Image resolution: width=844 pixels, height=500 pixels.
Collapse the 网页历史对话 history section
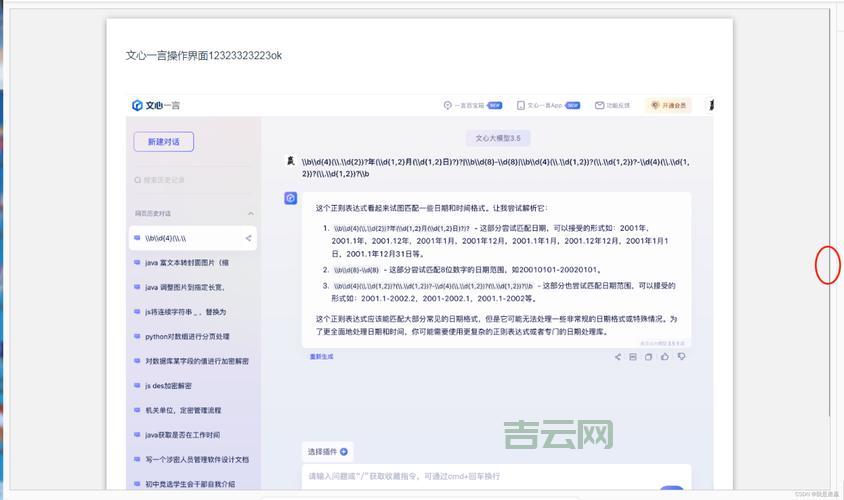[251, 214]
